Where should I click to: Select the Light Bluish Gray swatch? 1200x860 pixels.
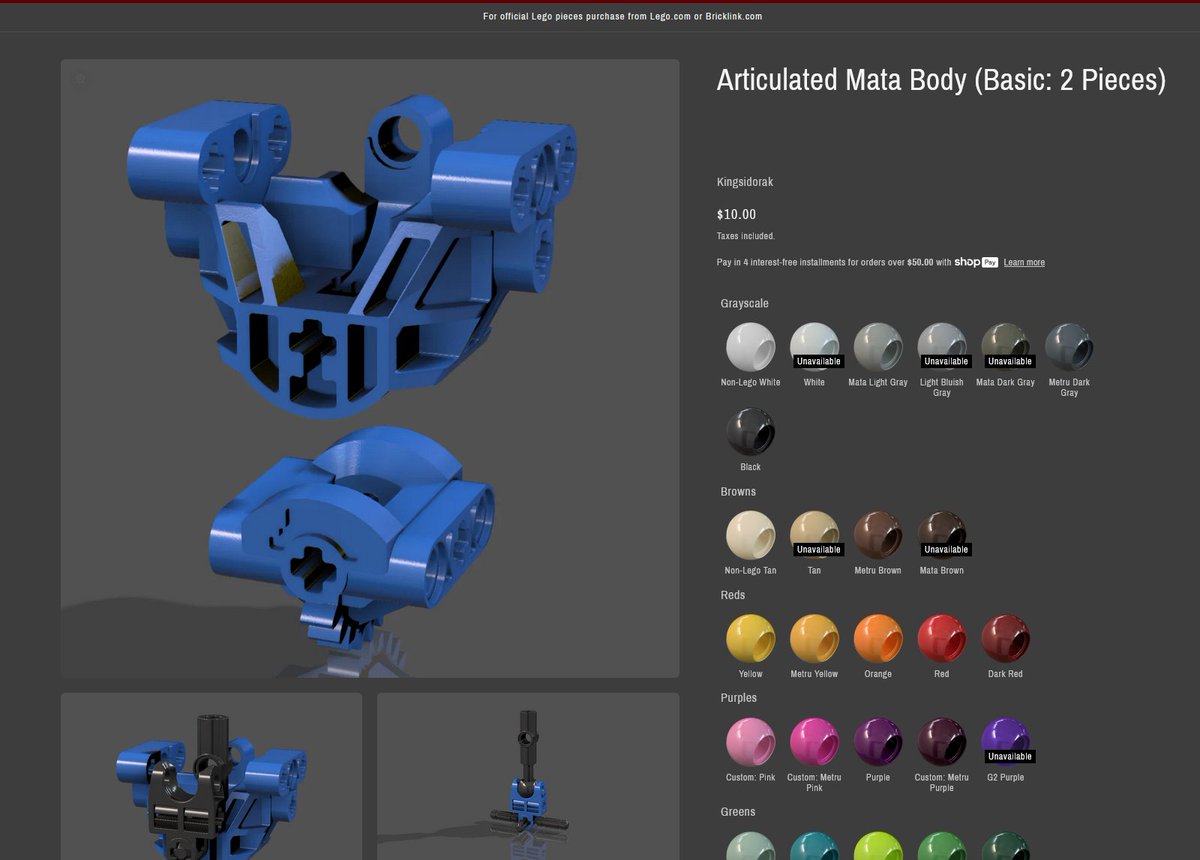[x=942, y=347]
